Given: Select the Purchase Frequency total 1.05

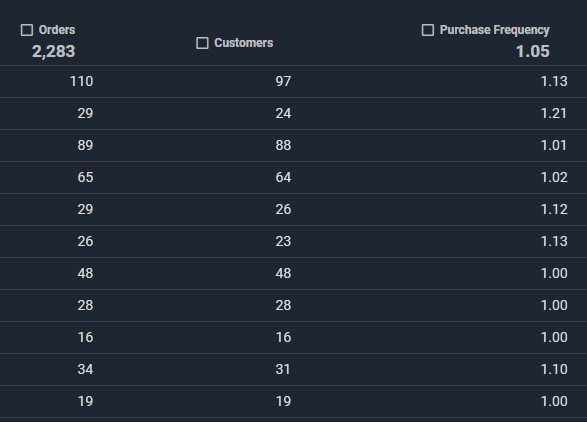Looking at the screenshot, I should click(x=533, y=51).
